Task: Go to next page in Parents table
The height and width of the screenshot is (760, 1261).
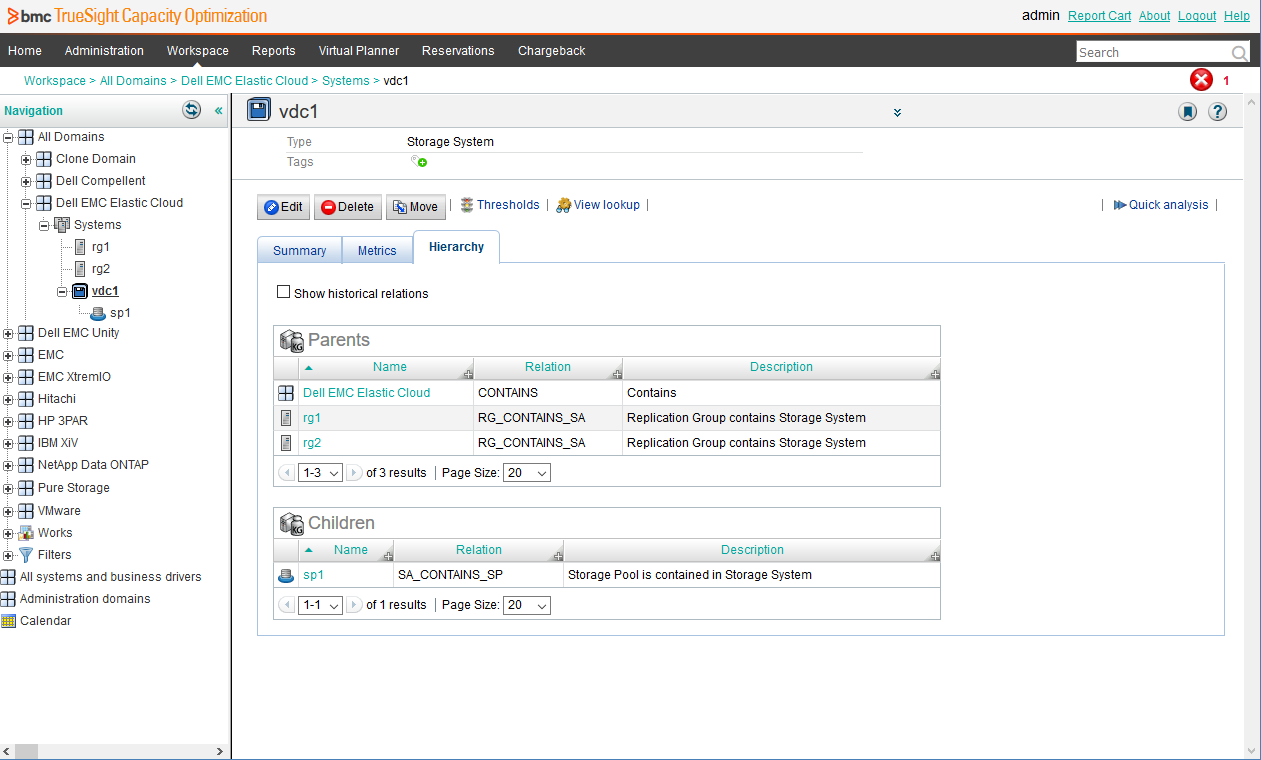Action: pyautogui.click(x=354, y=472)
